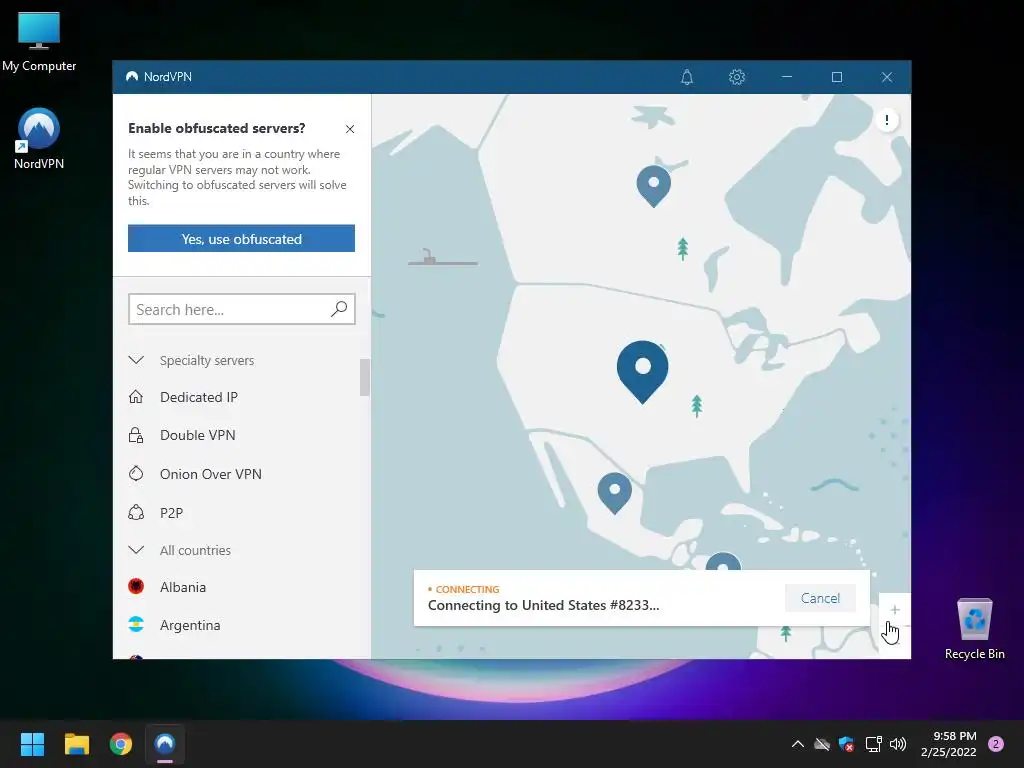Image resolution: width=1024 pixels, height=768 pixels.
Task: Cancel the connecting attempt
Action: [820, 598]
